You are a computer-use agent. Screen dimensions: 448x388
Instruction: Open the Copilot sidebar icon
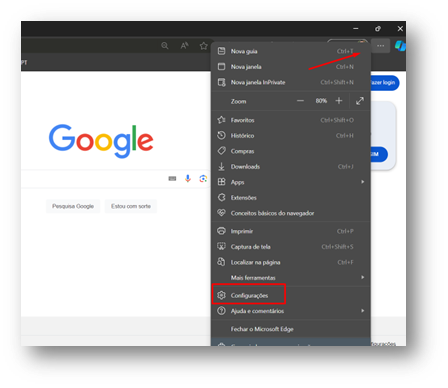click(x=400, y=45)
